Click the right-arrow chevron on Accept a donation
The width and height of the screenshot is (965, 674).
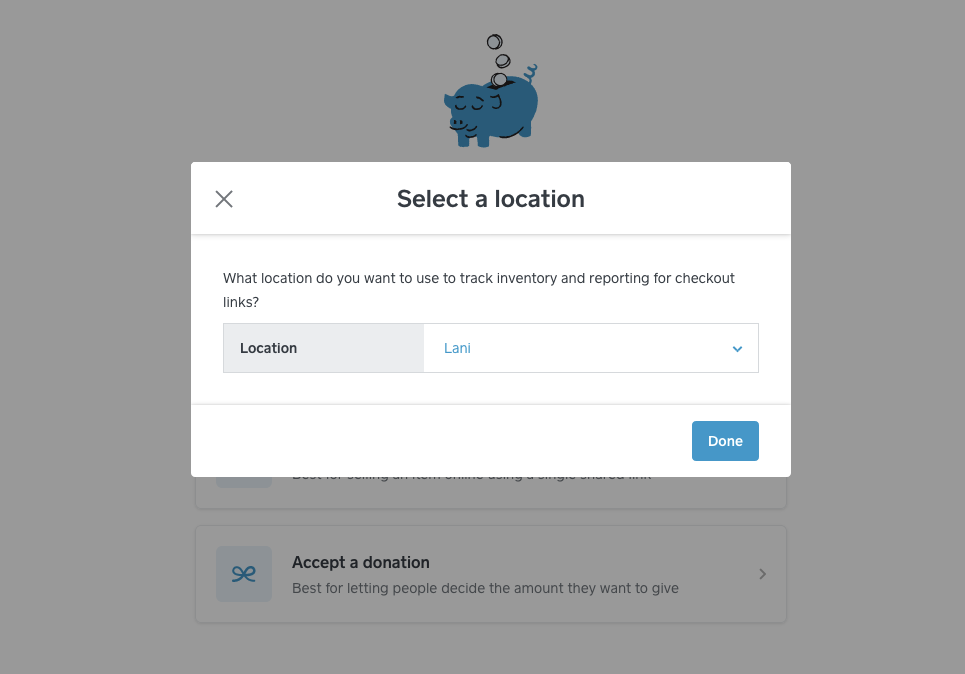762,573
